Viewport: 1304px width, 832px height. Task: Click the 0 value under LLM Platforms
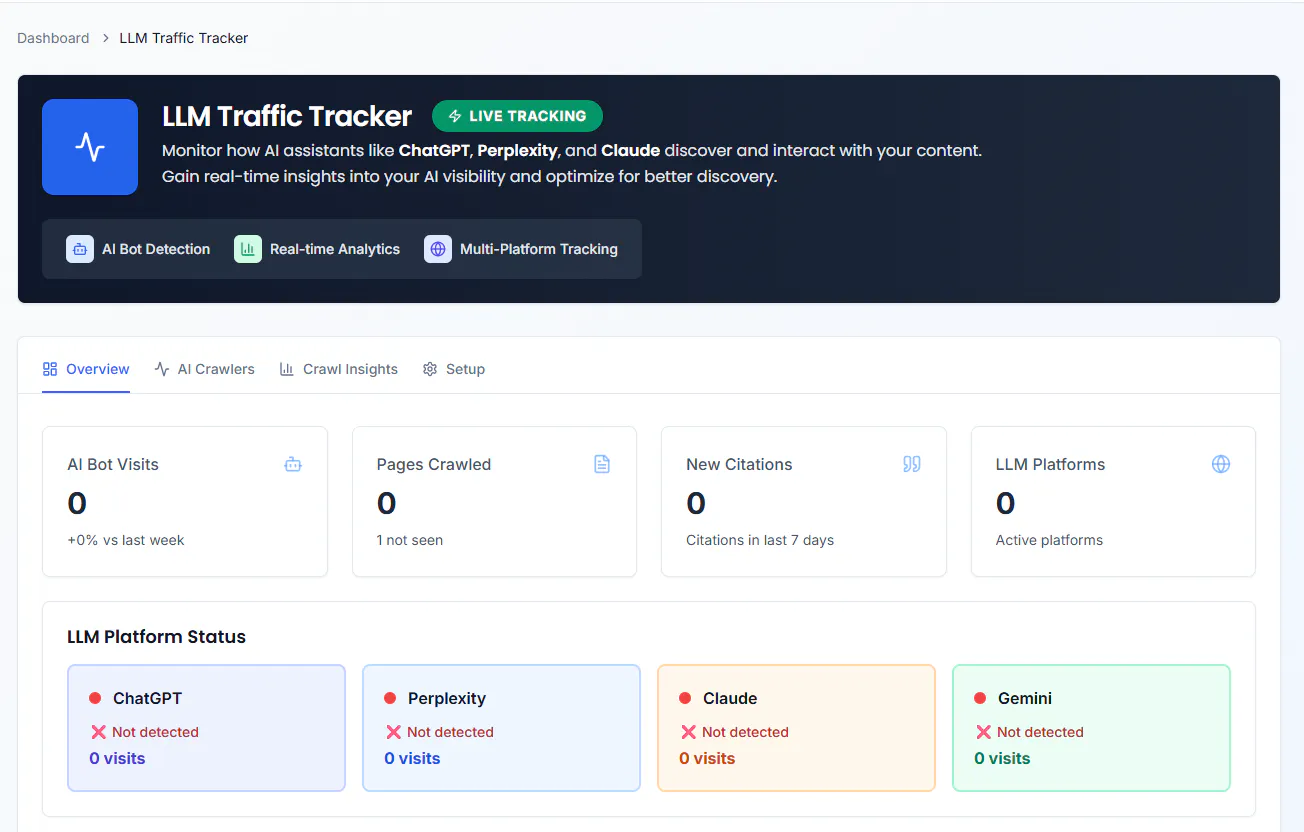pyautogui.click(x=1006, y=503)
